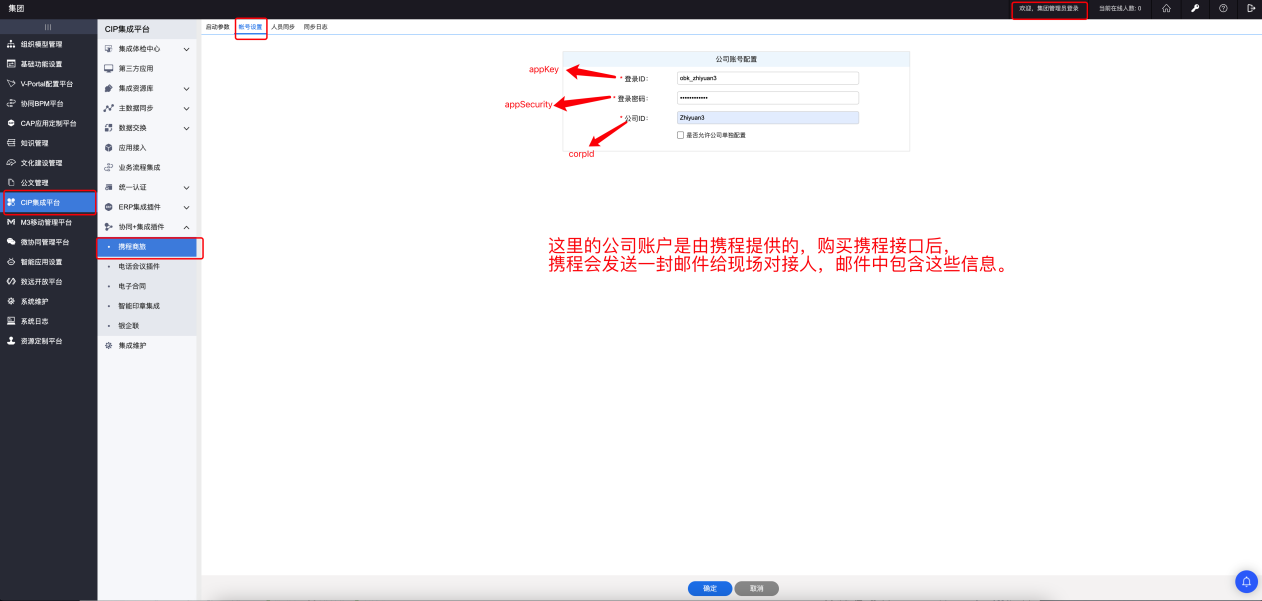
Task: Click the 登录密码 input field
Action: [768, 98]
